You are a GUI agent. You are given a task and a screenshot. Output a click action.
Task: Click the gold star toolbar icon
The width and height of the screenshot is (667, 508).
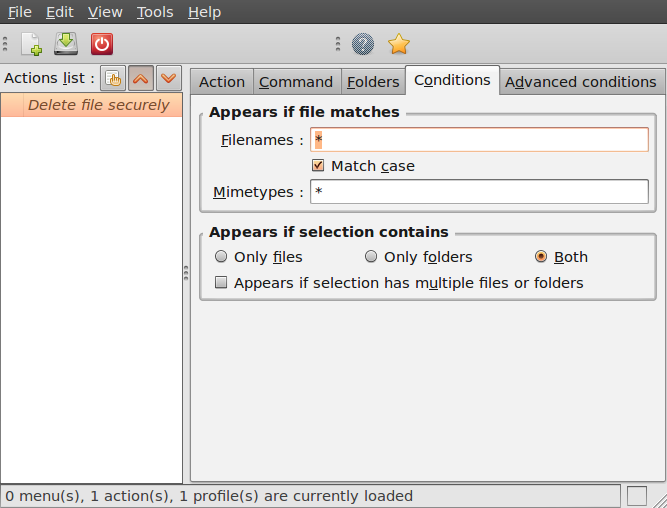[x=399, y=44]
